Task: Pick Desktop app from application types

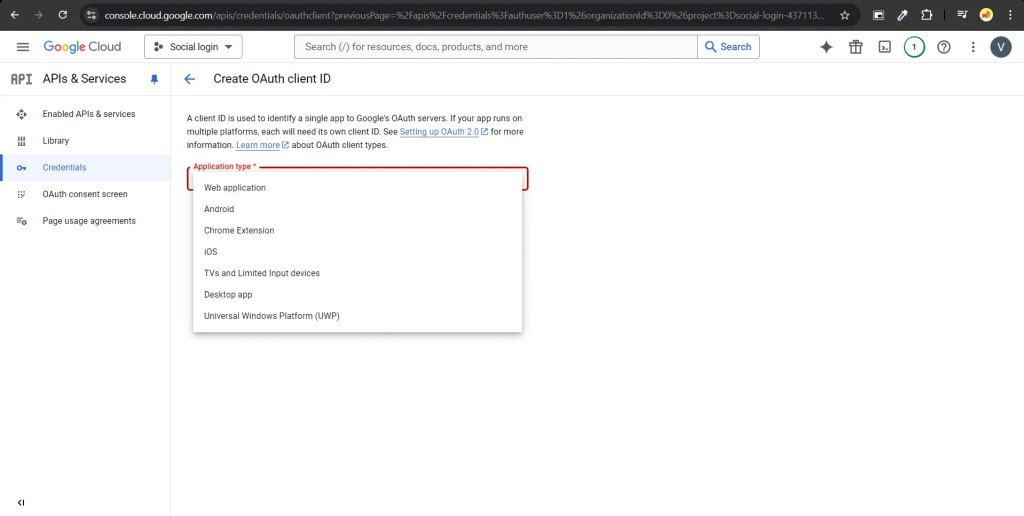Action: (228, 295)
